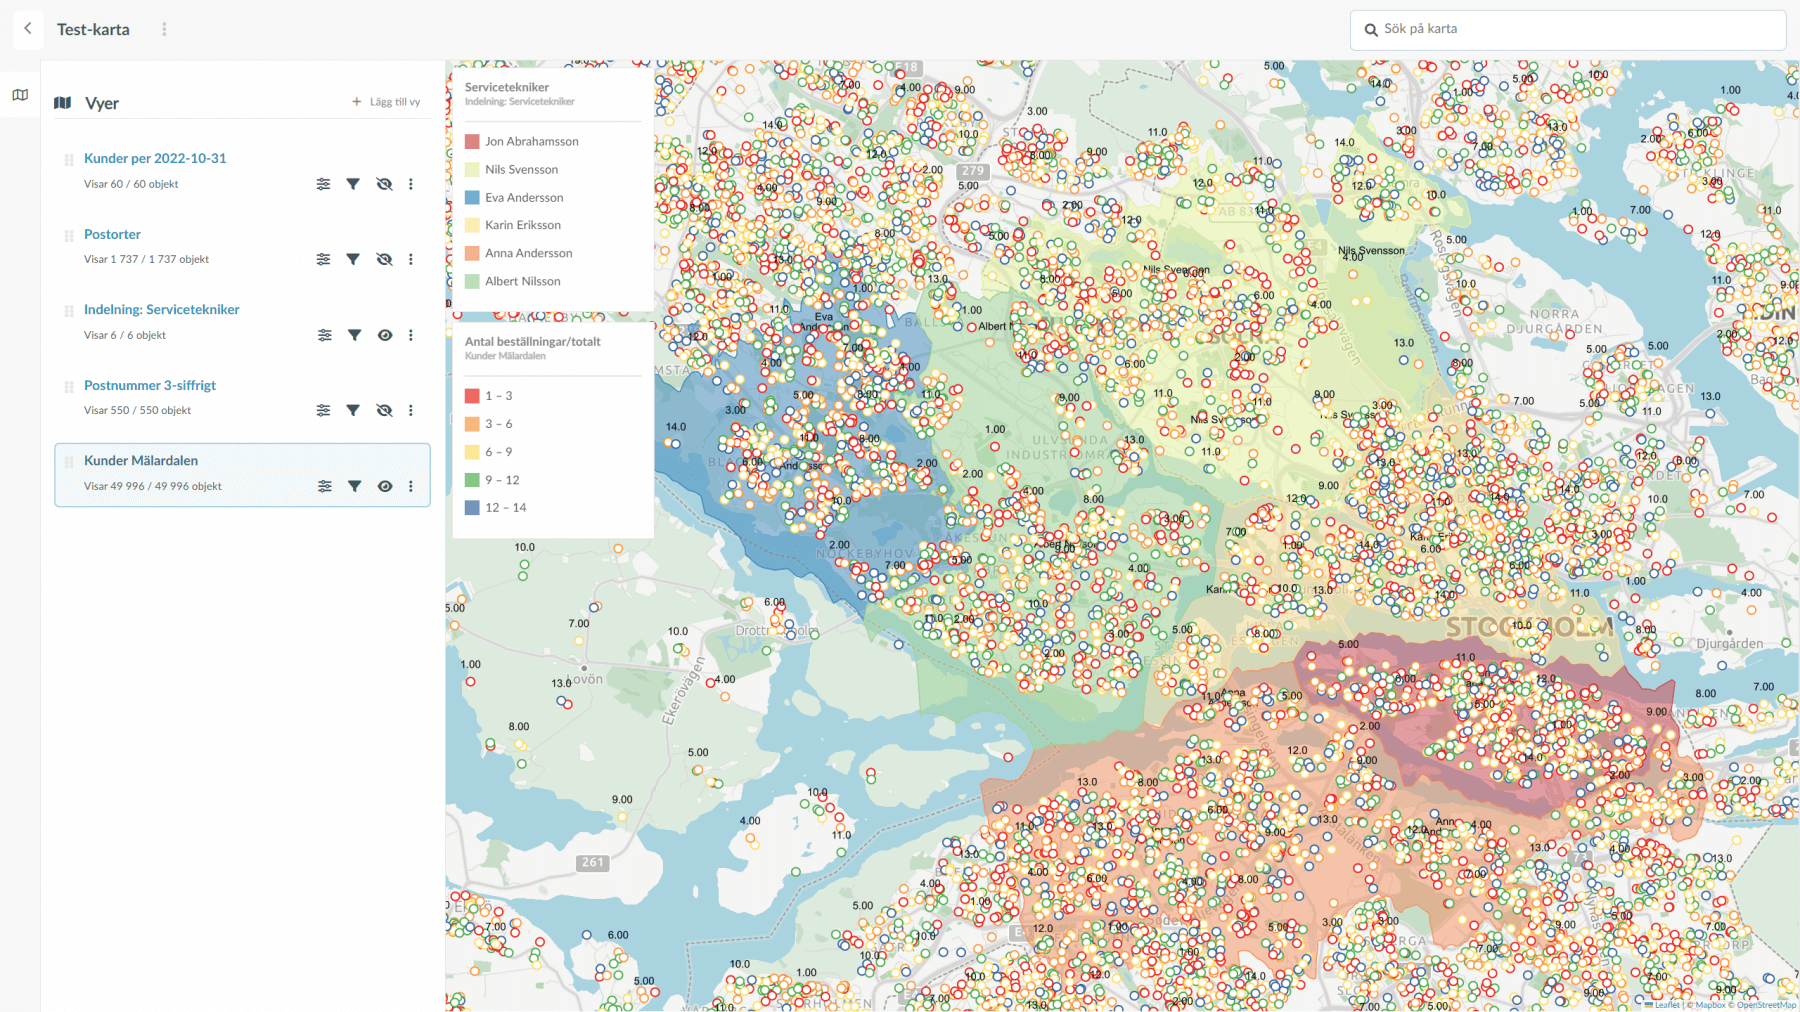Screen dimensions: 1800x1012
Task: Click Lägg till vy to add a view
Action: [x=388, y=101]
